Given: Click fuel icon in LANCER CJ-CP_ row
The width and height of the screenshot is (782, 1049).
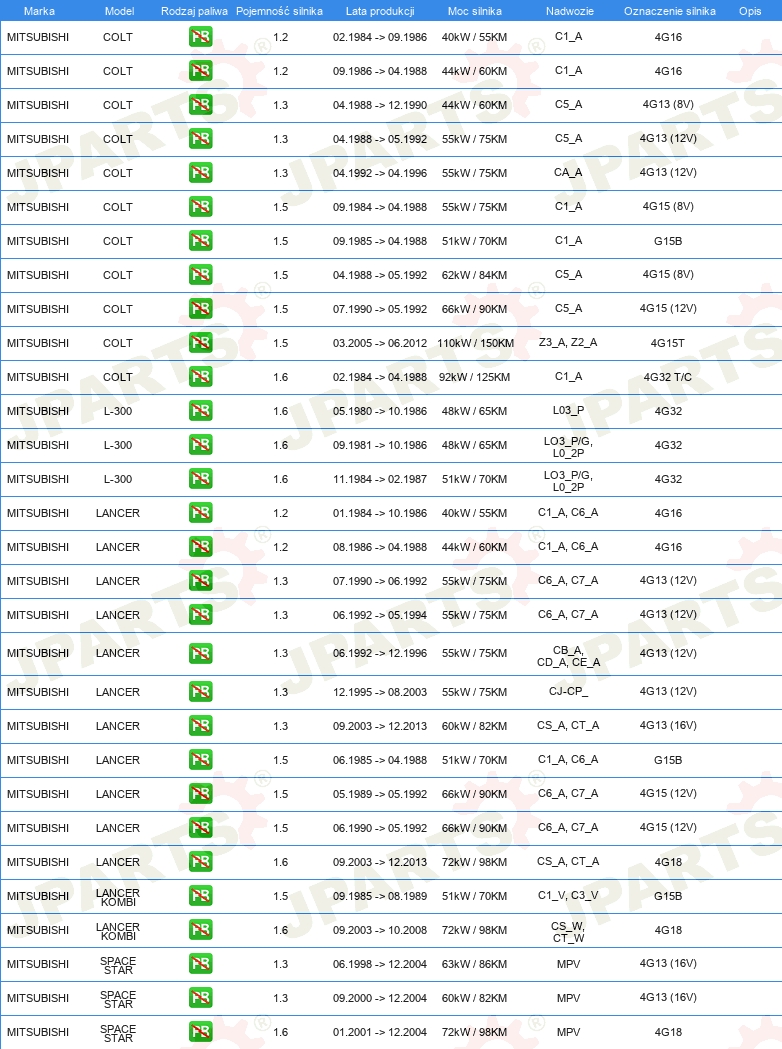Looking at the screenshot, I should [x=201, y=692].
